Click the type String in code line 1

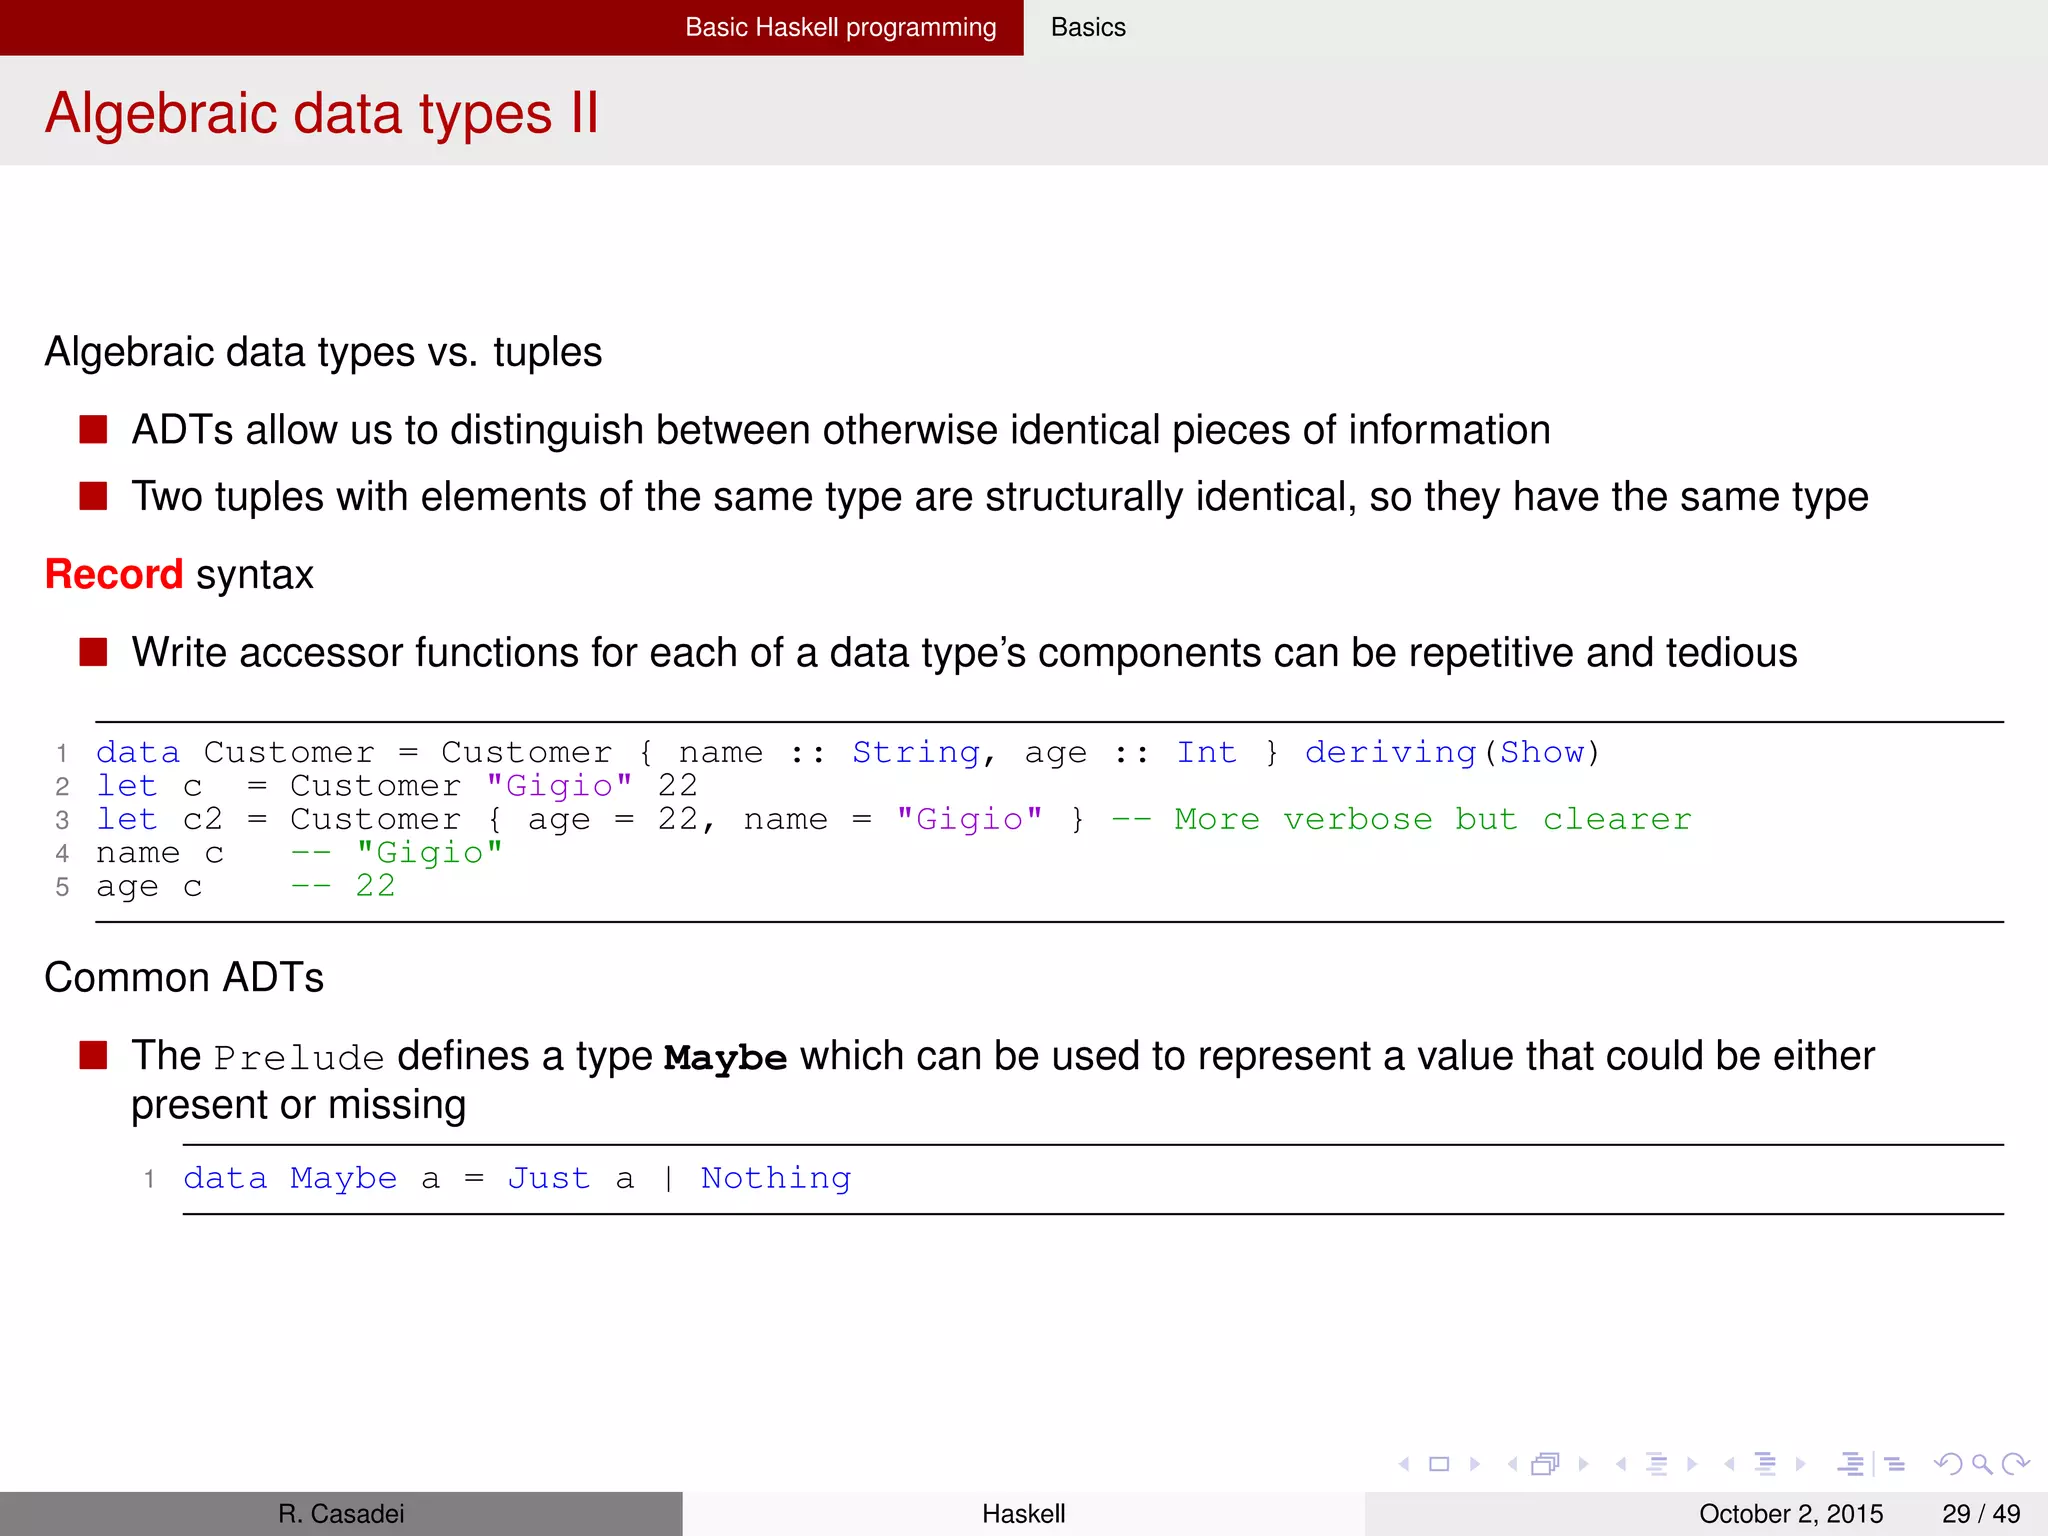916,752
